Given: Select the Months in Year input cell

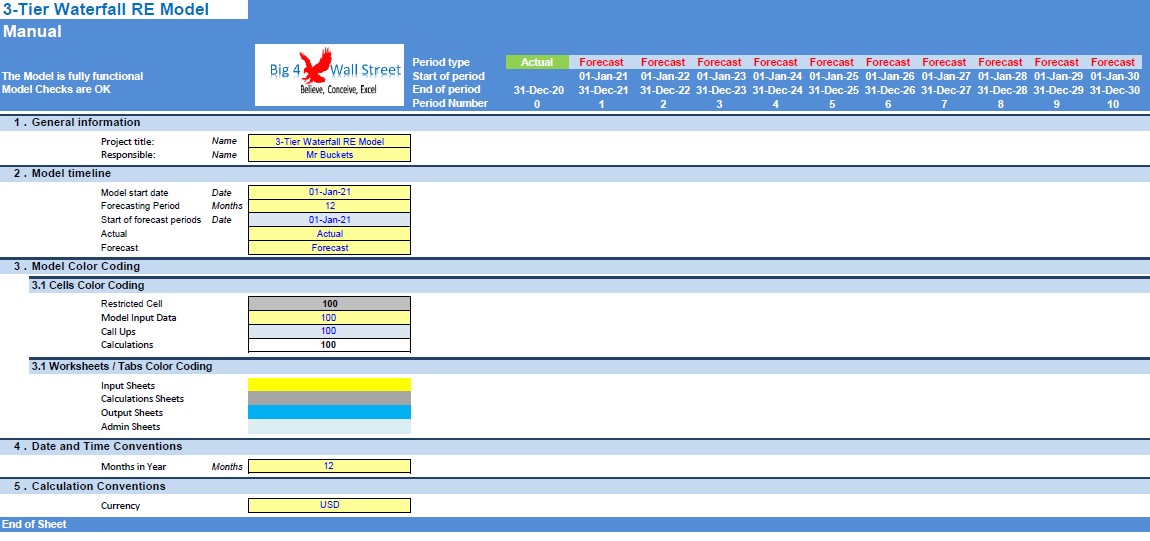Looking at the screenshot, I should coord(329,466).
